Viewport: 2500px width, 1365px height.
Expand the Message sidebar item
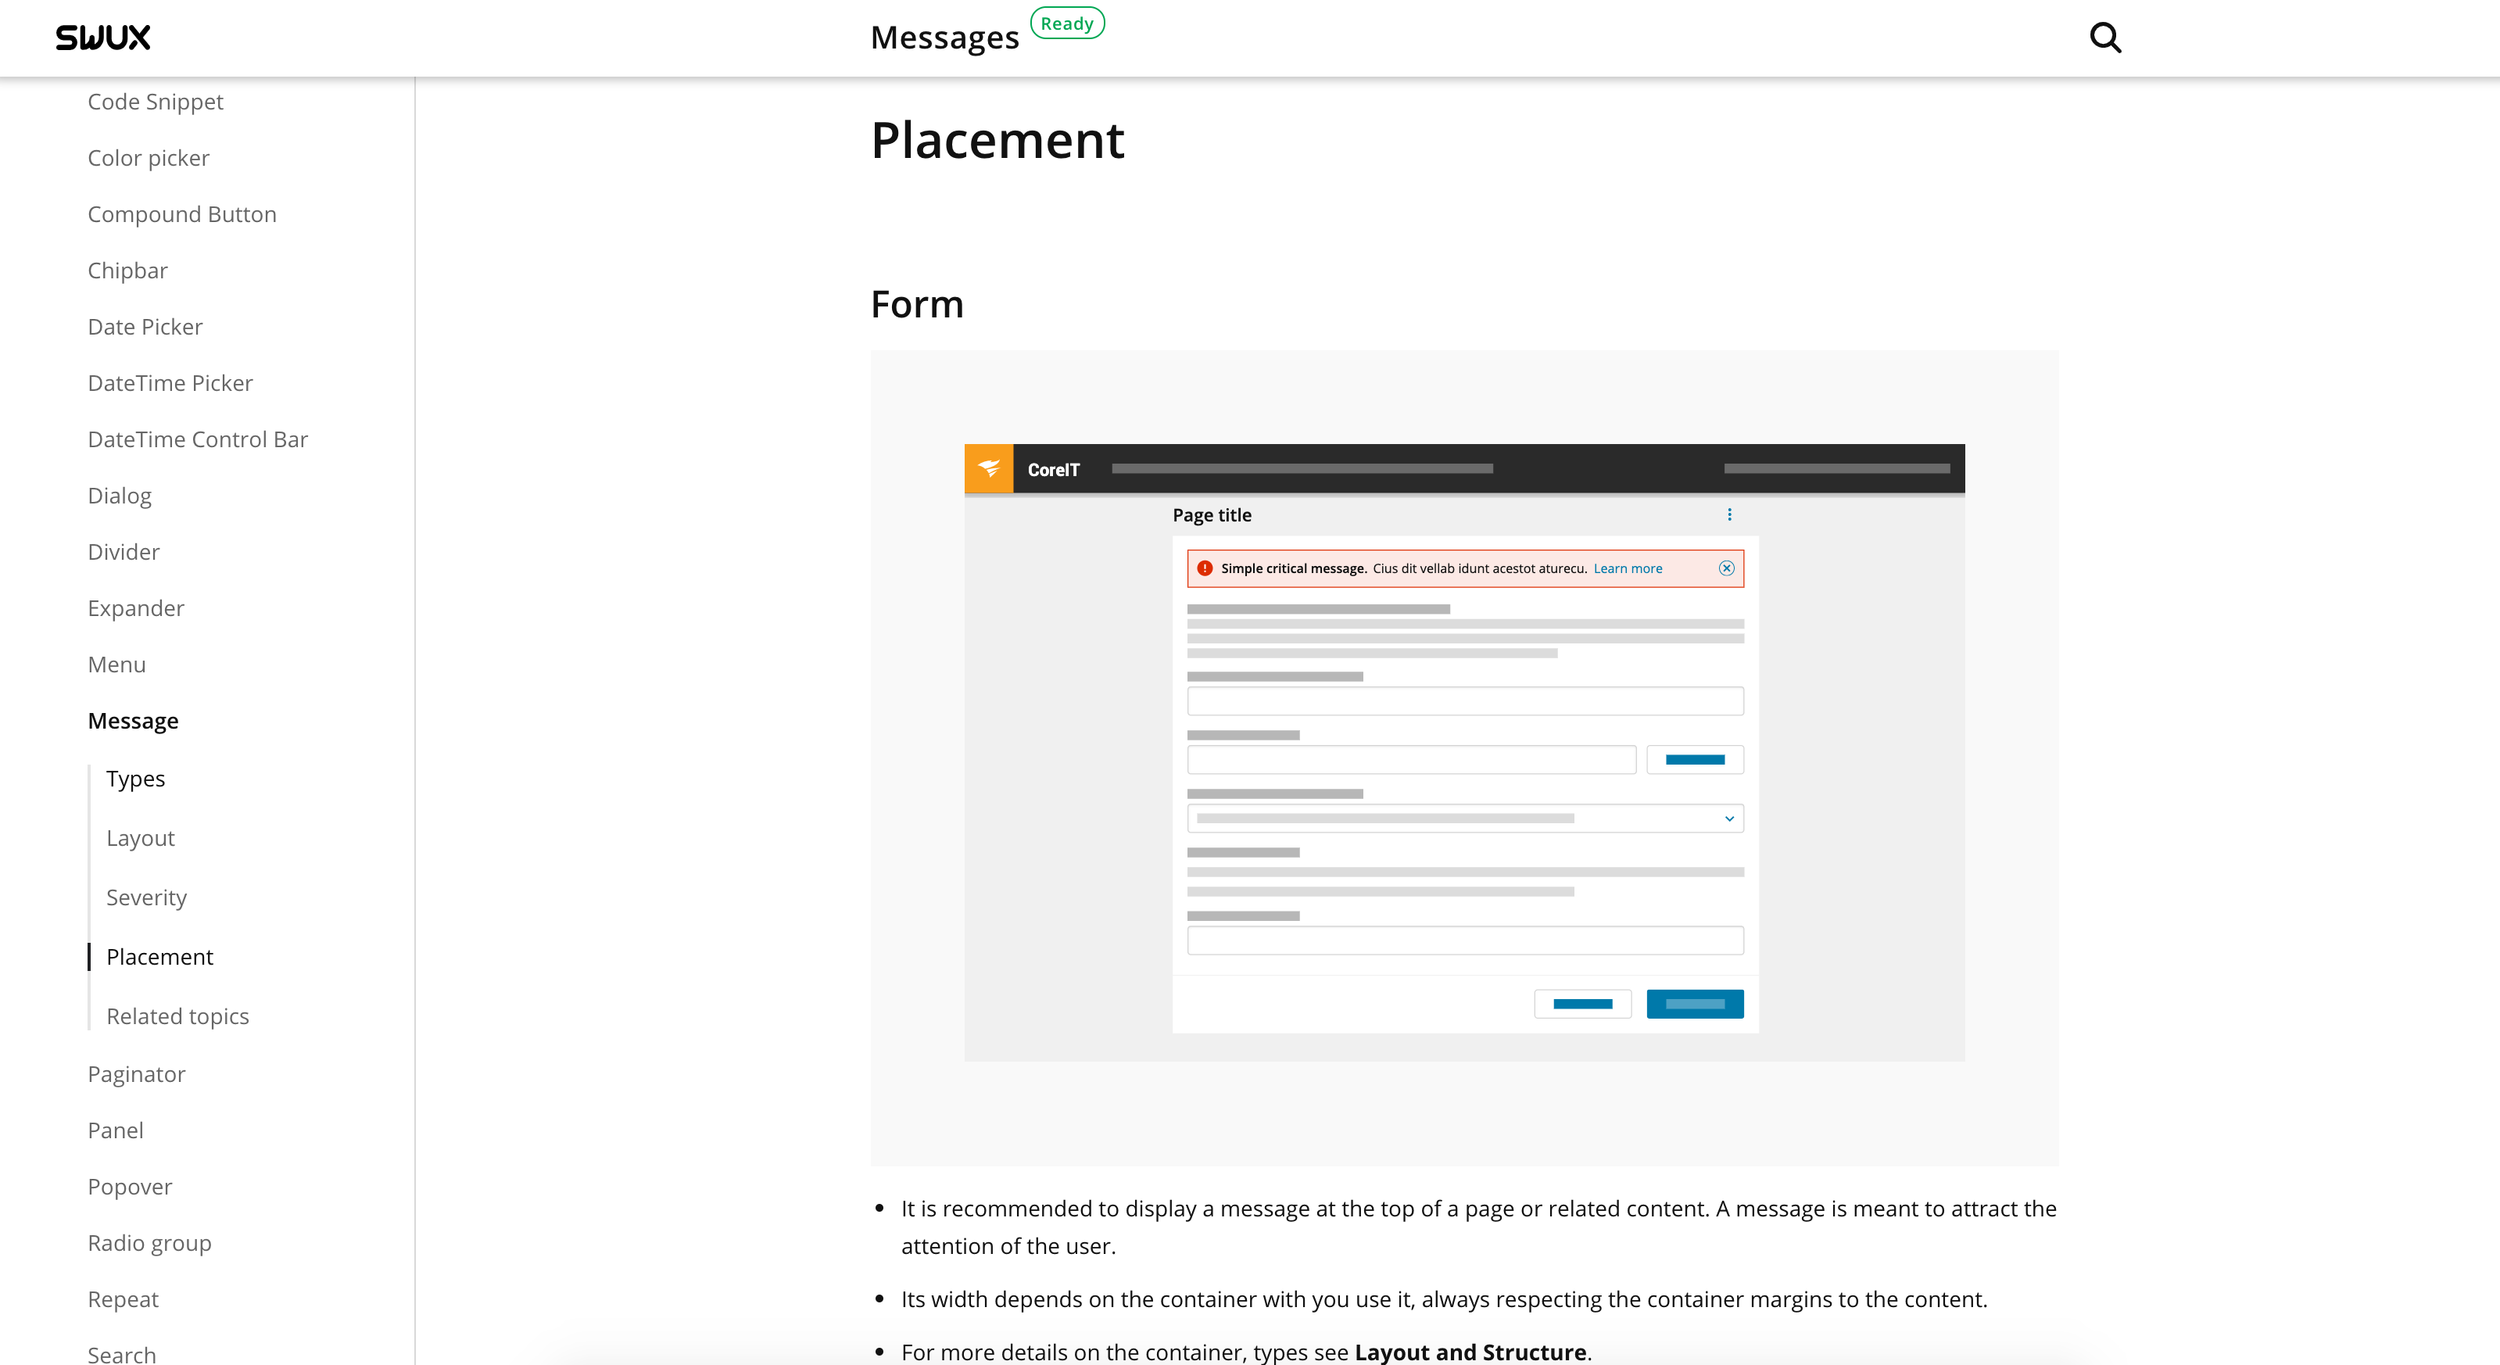pos(133,721)
